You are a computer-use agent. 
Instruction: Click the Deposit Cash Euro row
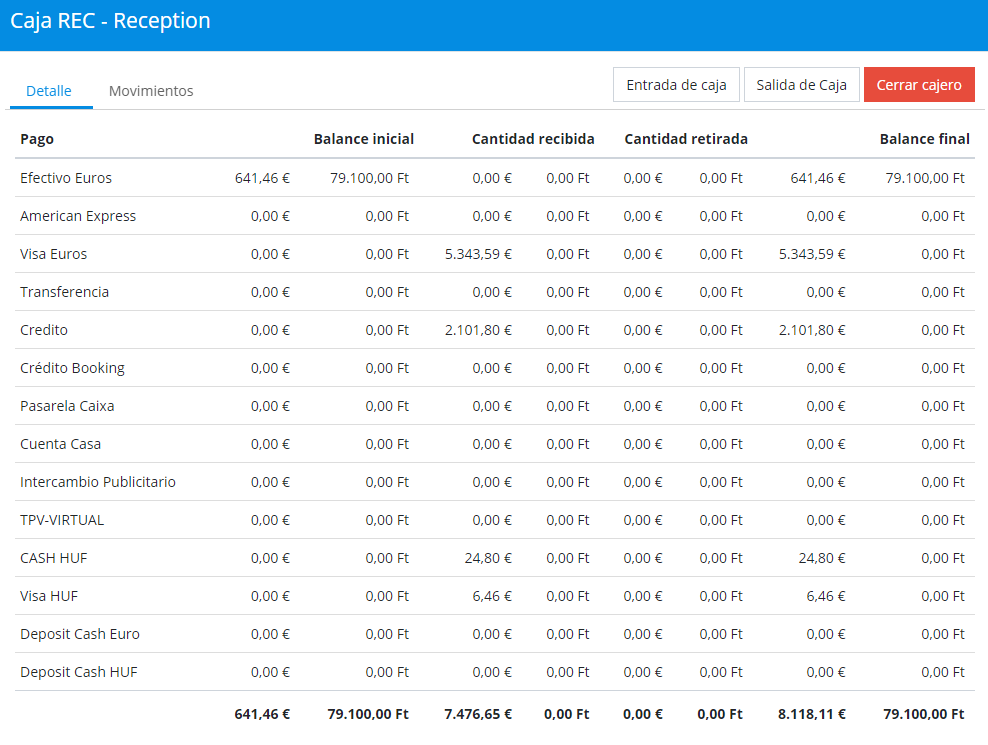pos(80,634)
